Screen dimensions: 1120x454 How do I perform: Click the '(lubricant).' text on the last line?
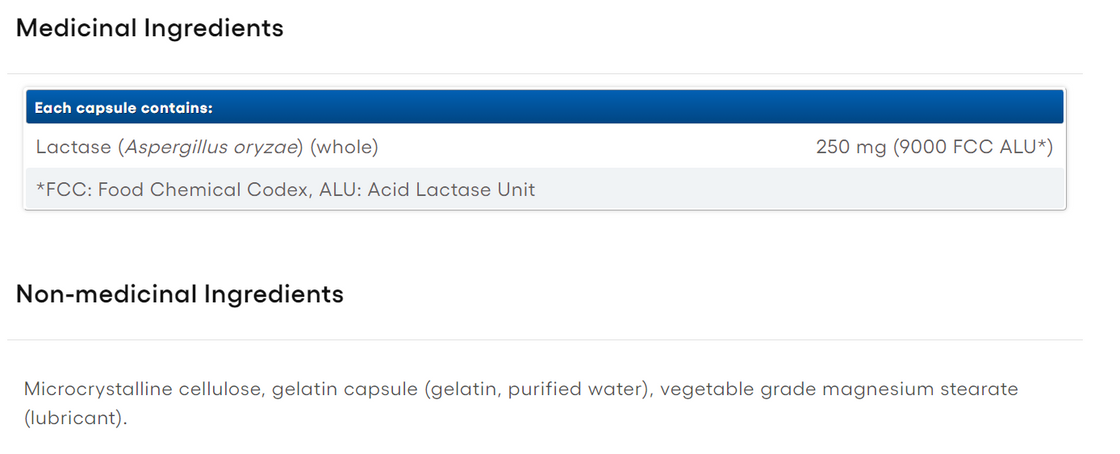point(76,418)
